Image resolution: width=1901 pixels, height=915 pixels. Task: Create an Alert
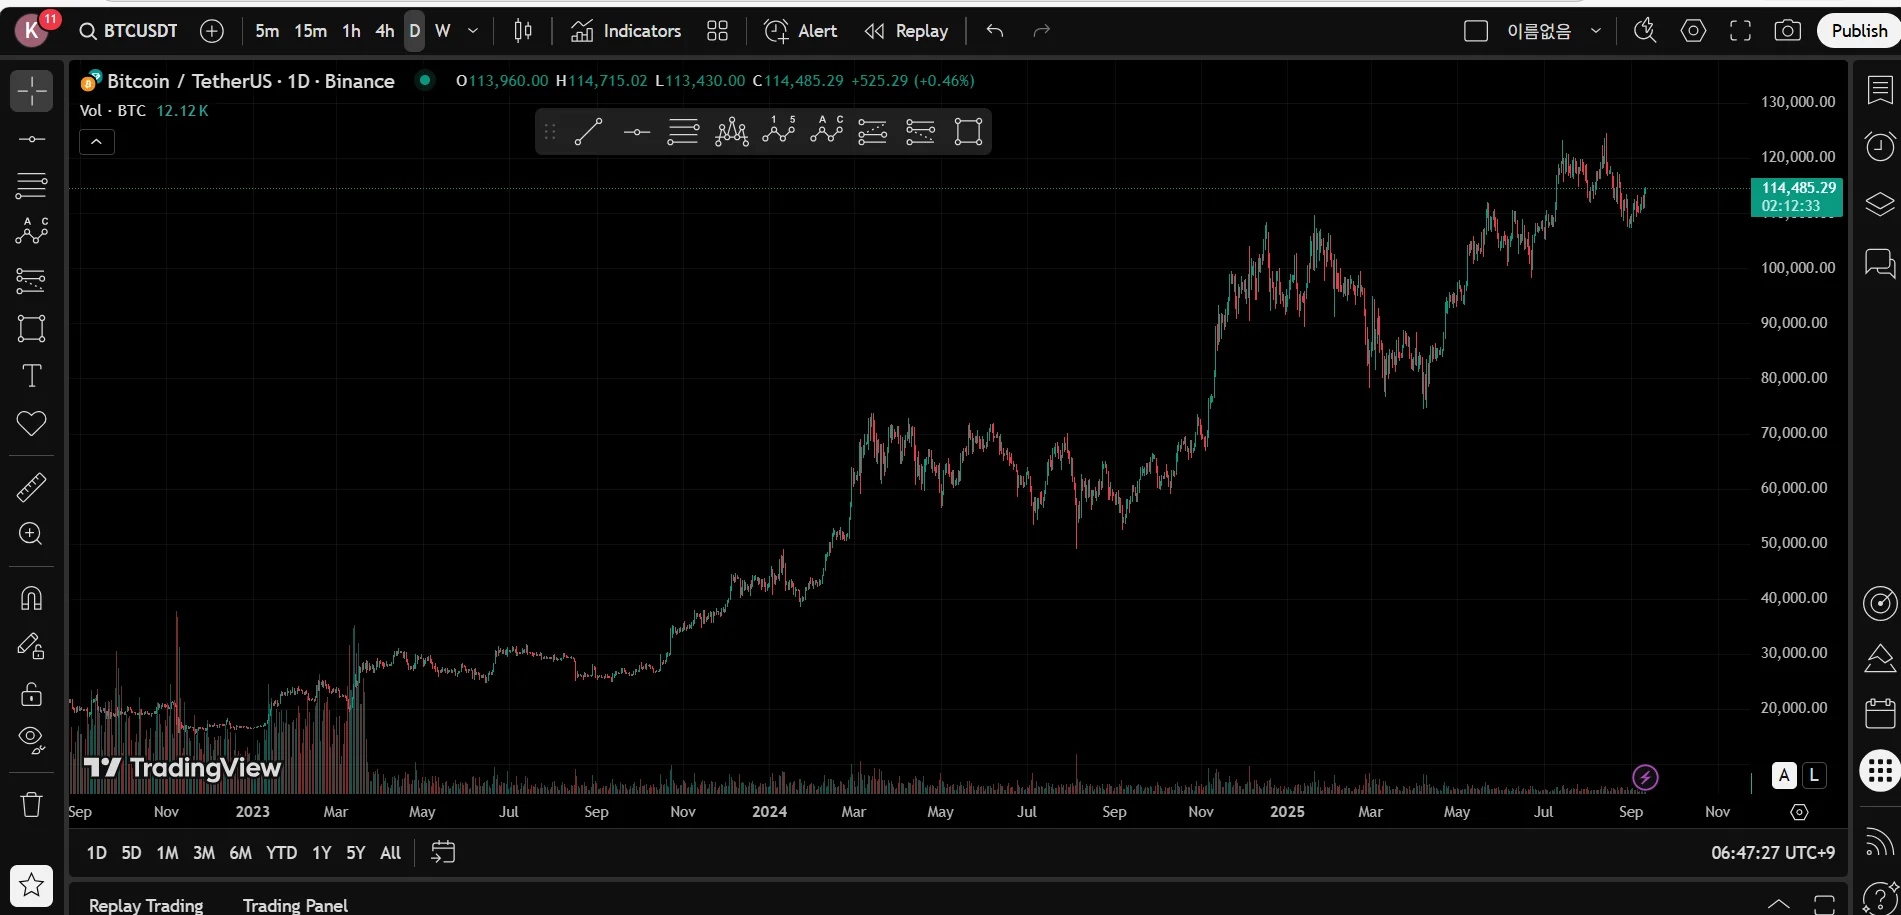[801, 31]
